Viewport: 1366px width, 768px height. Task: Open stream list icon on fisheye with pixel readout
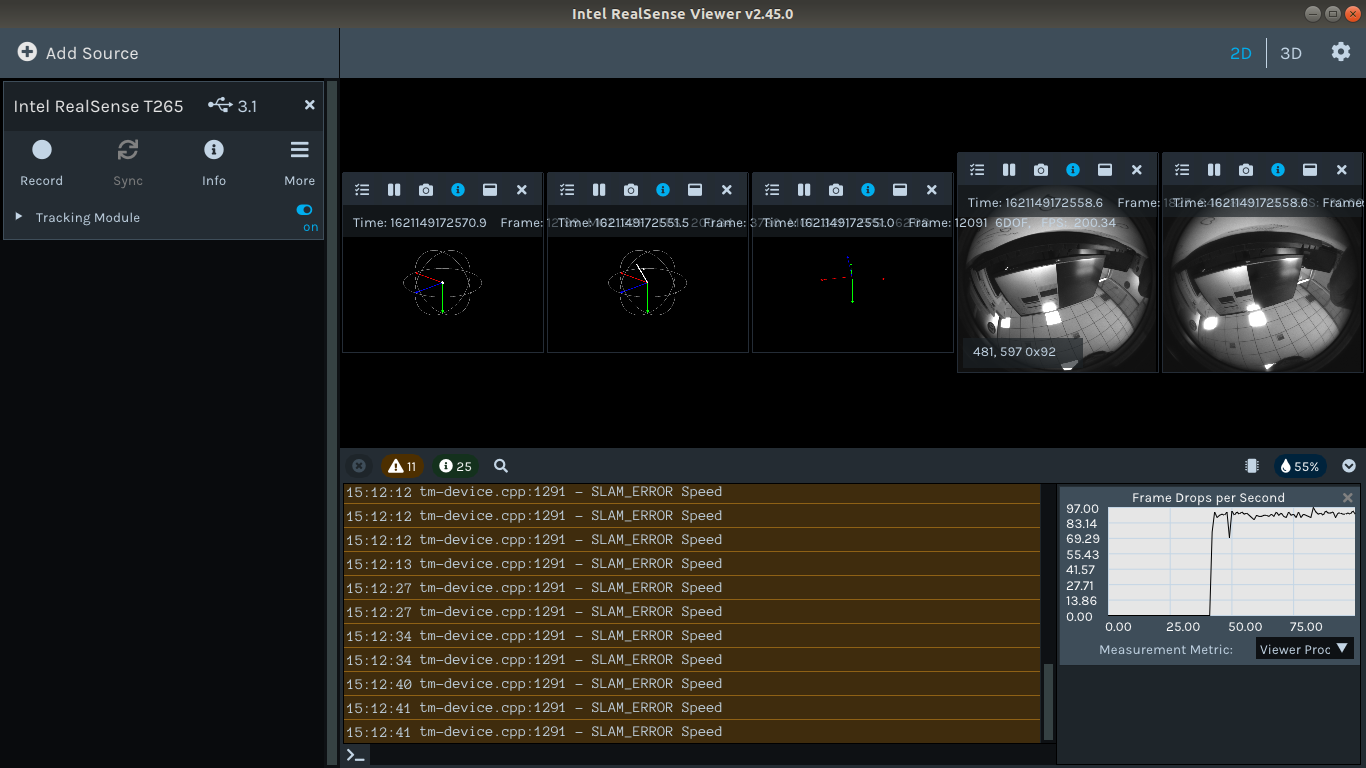(977, 170)
